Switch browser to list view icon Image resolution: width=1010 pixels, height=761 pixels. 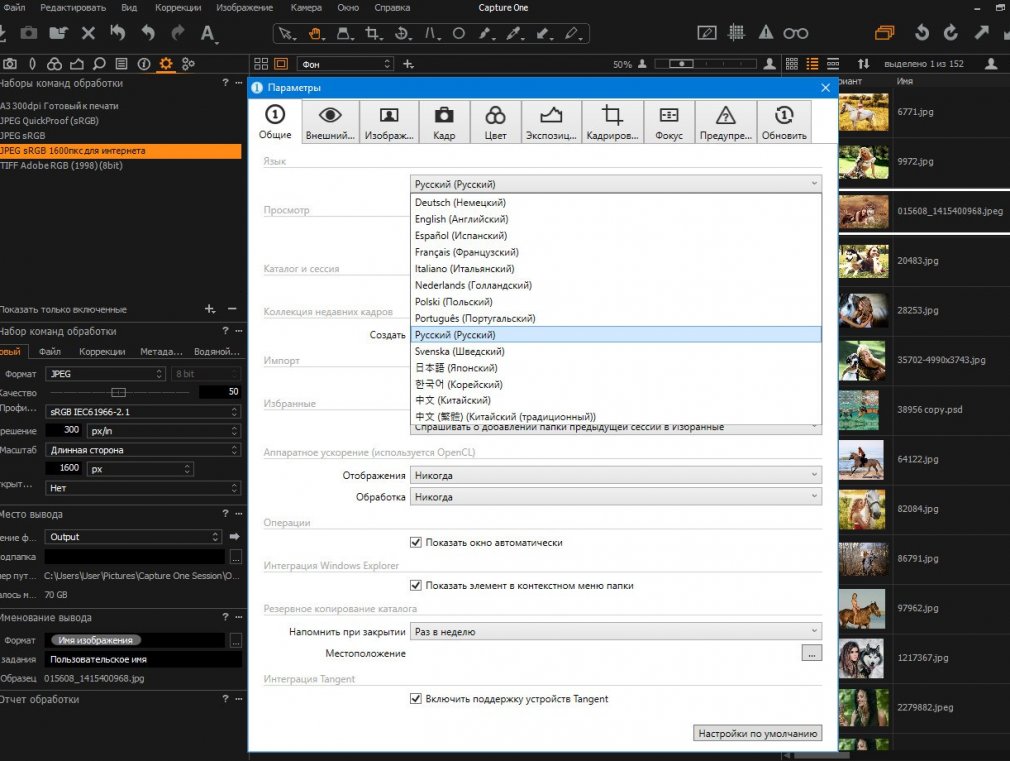[x=813, y=64]
